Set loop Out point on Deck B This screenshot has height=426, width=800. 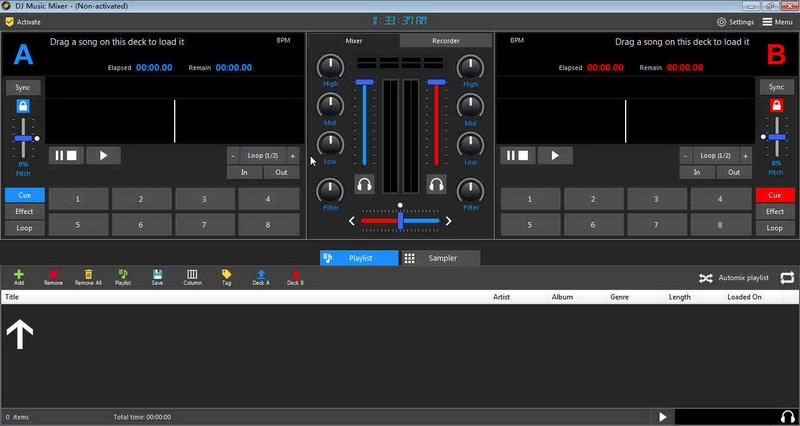(734, 172)
